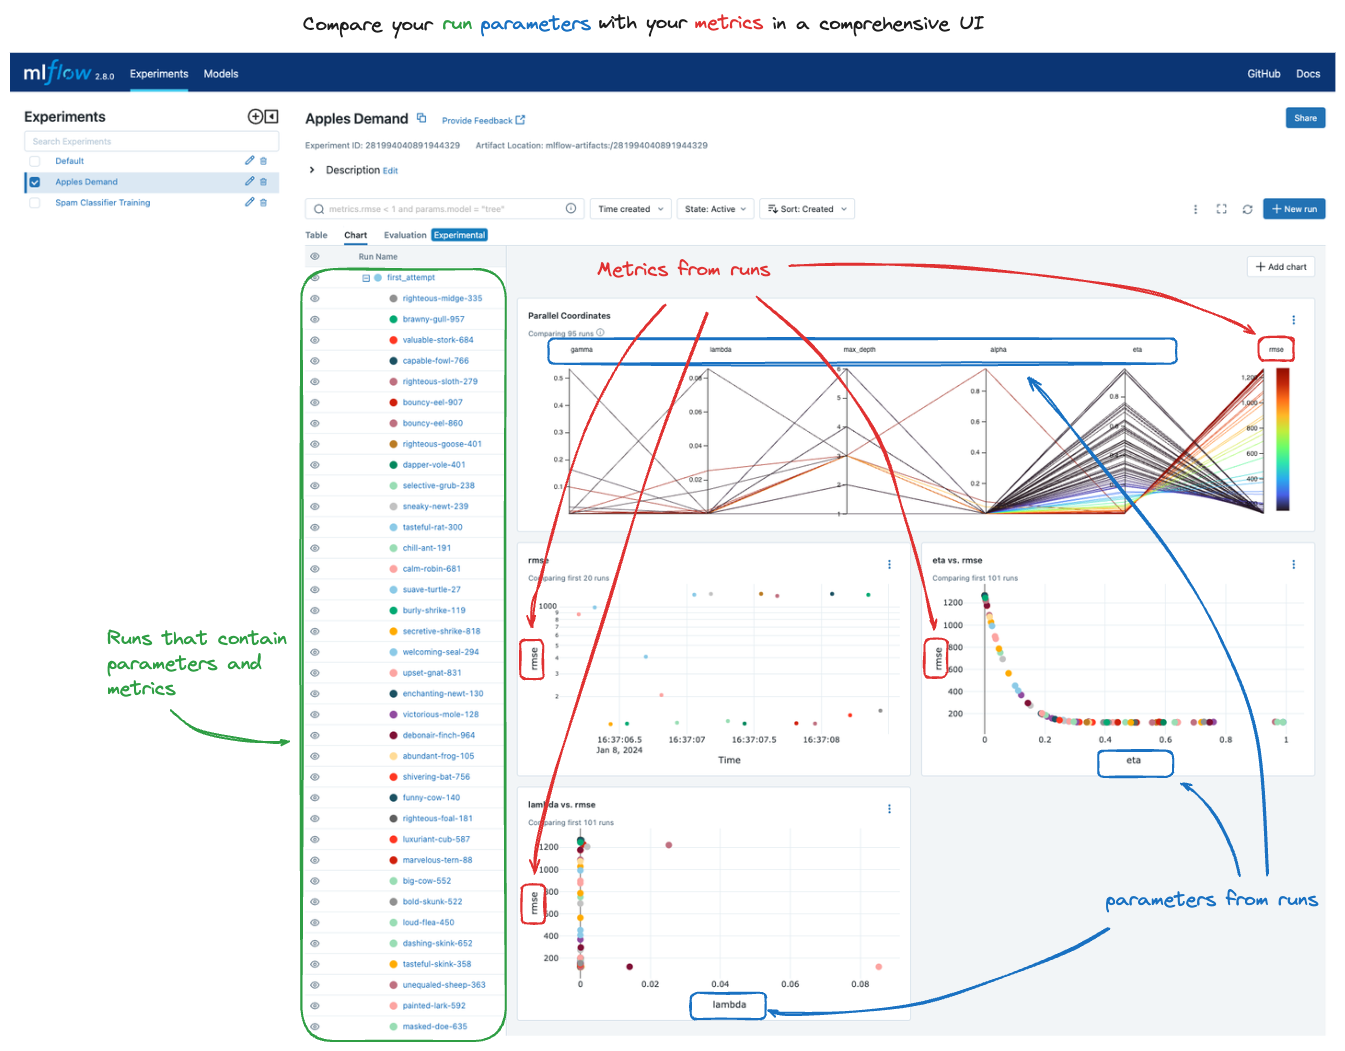
Task: Open the Models page
Action: [x=221, y=73]
